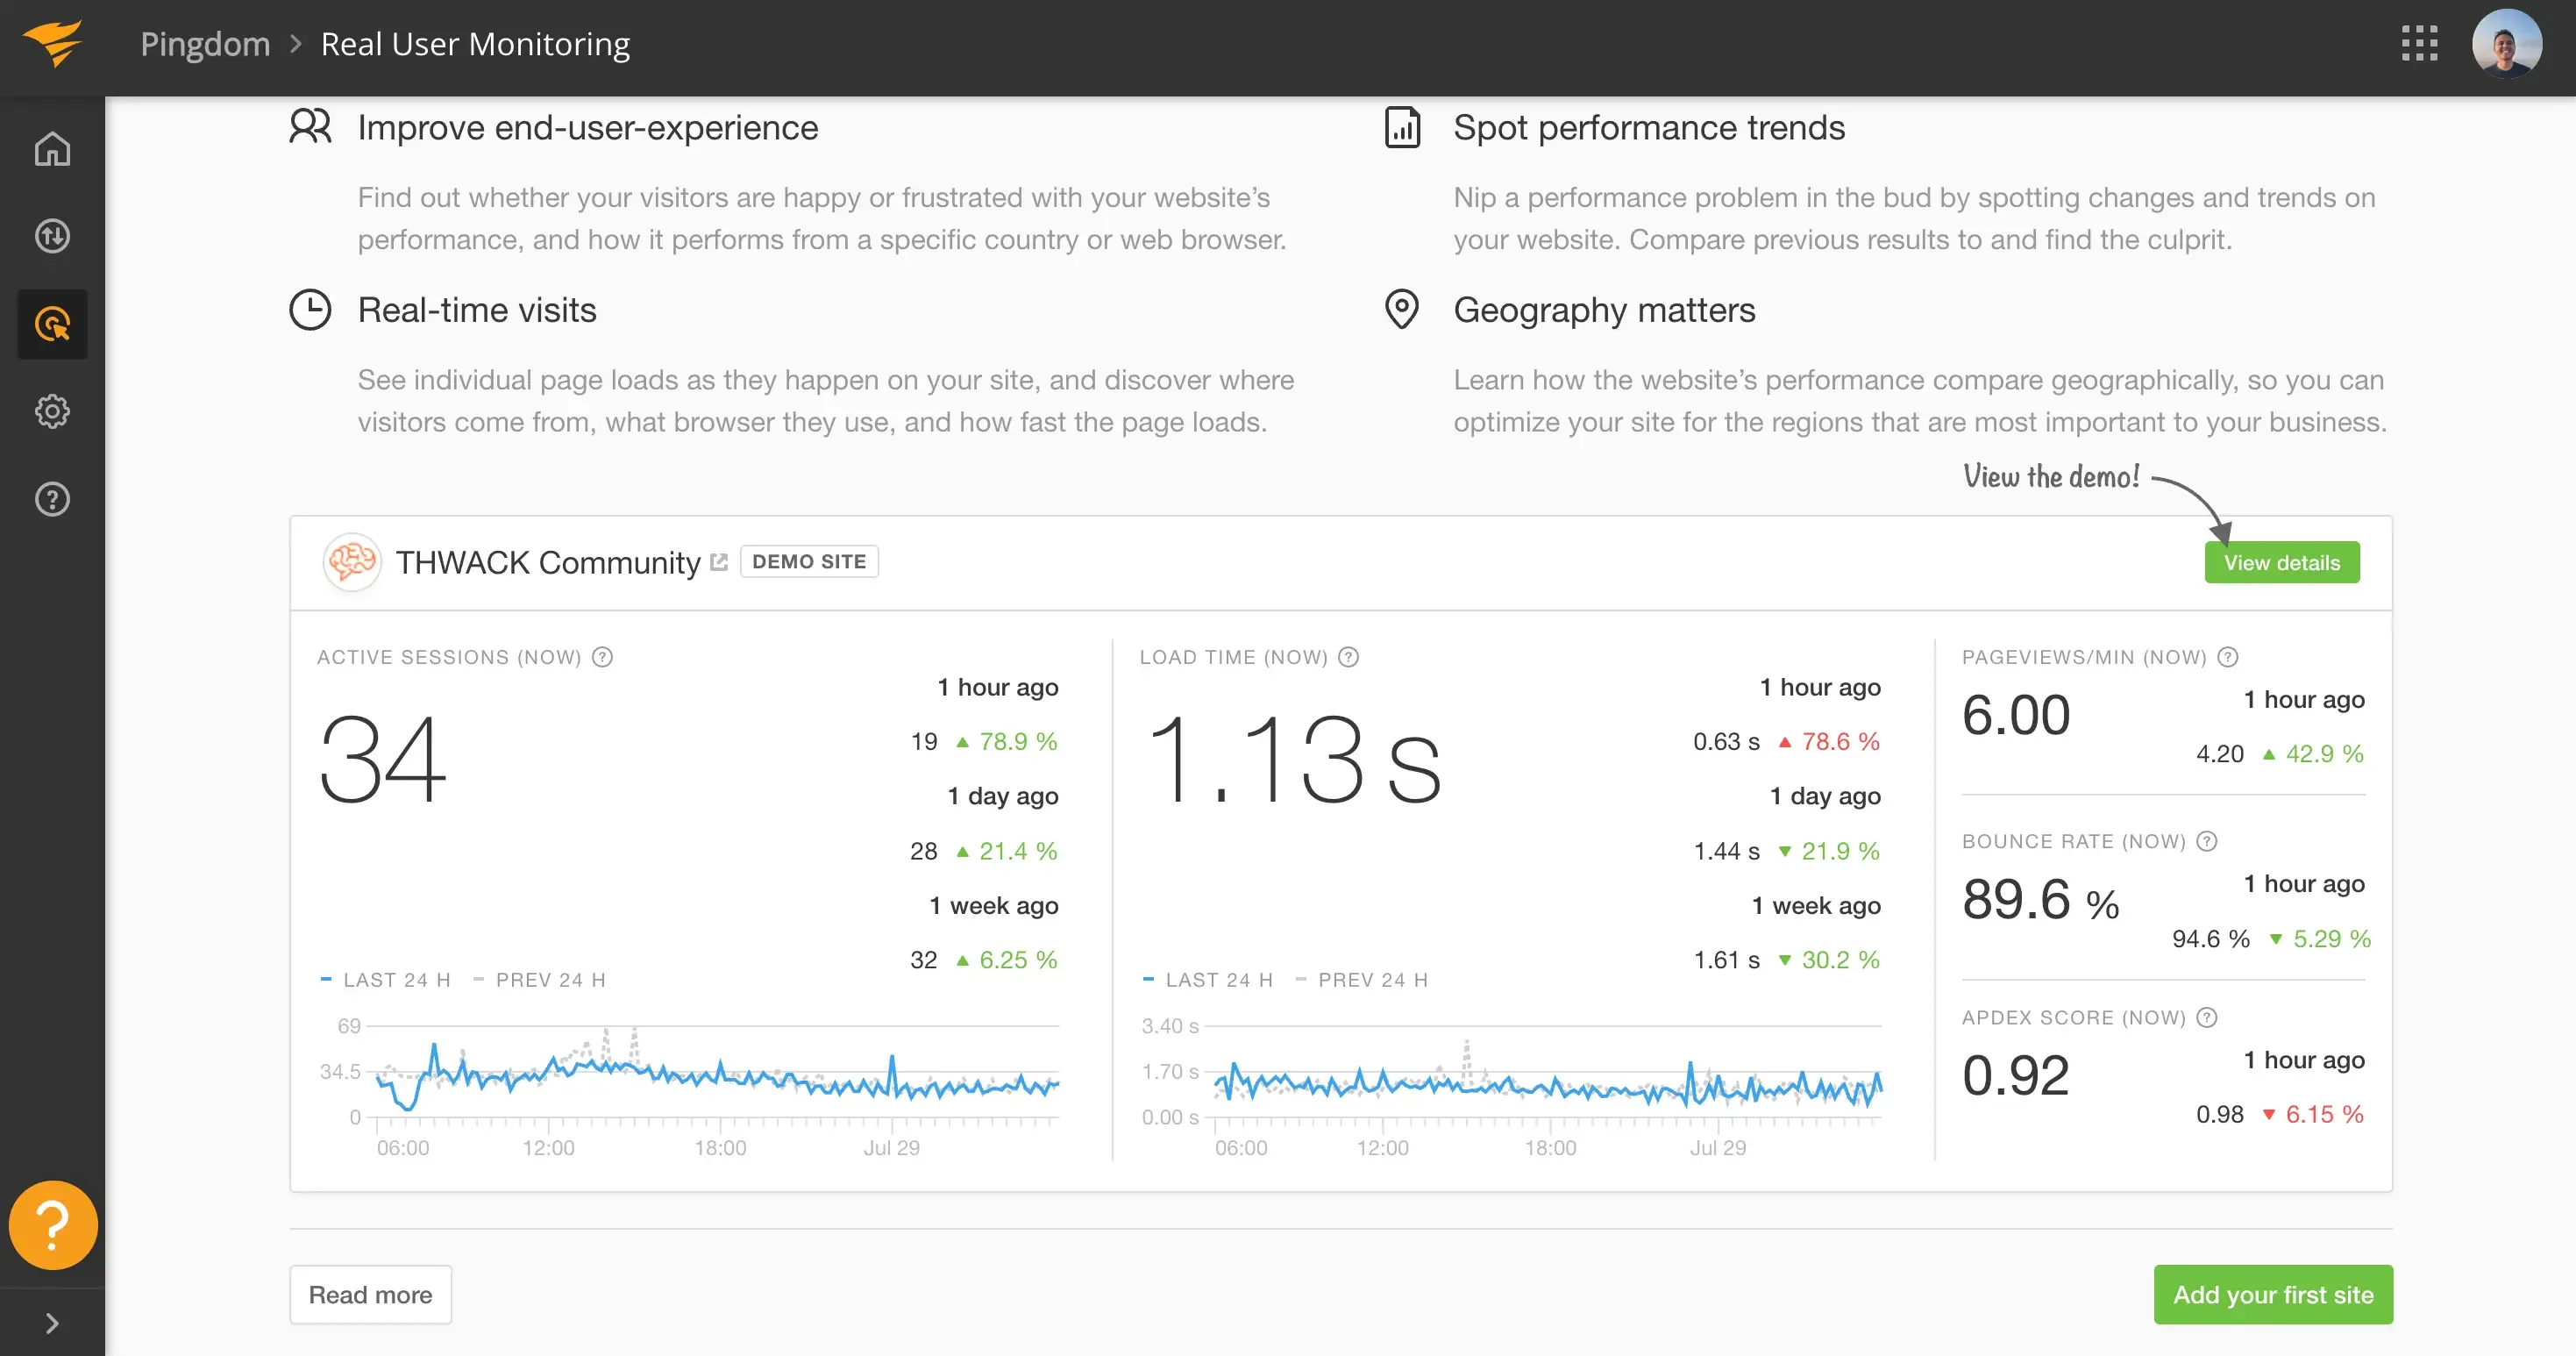Open the gray Help question mark icon in the sidebar
Screen dimensions: 2576x1356
(52, 499)
